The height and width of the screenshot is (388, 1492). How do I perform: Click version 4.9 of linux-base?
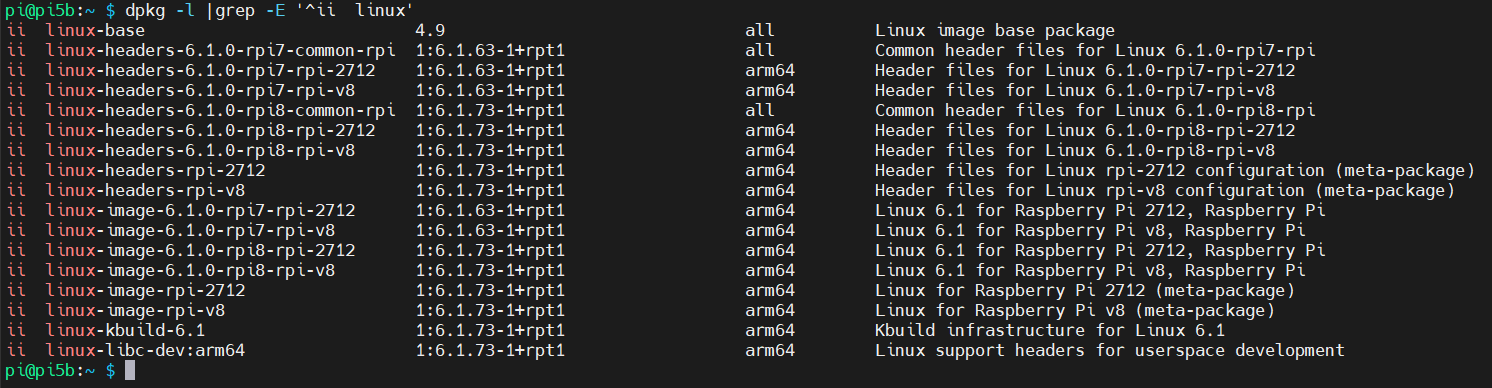430,30
